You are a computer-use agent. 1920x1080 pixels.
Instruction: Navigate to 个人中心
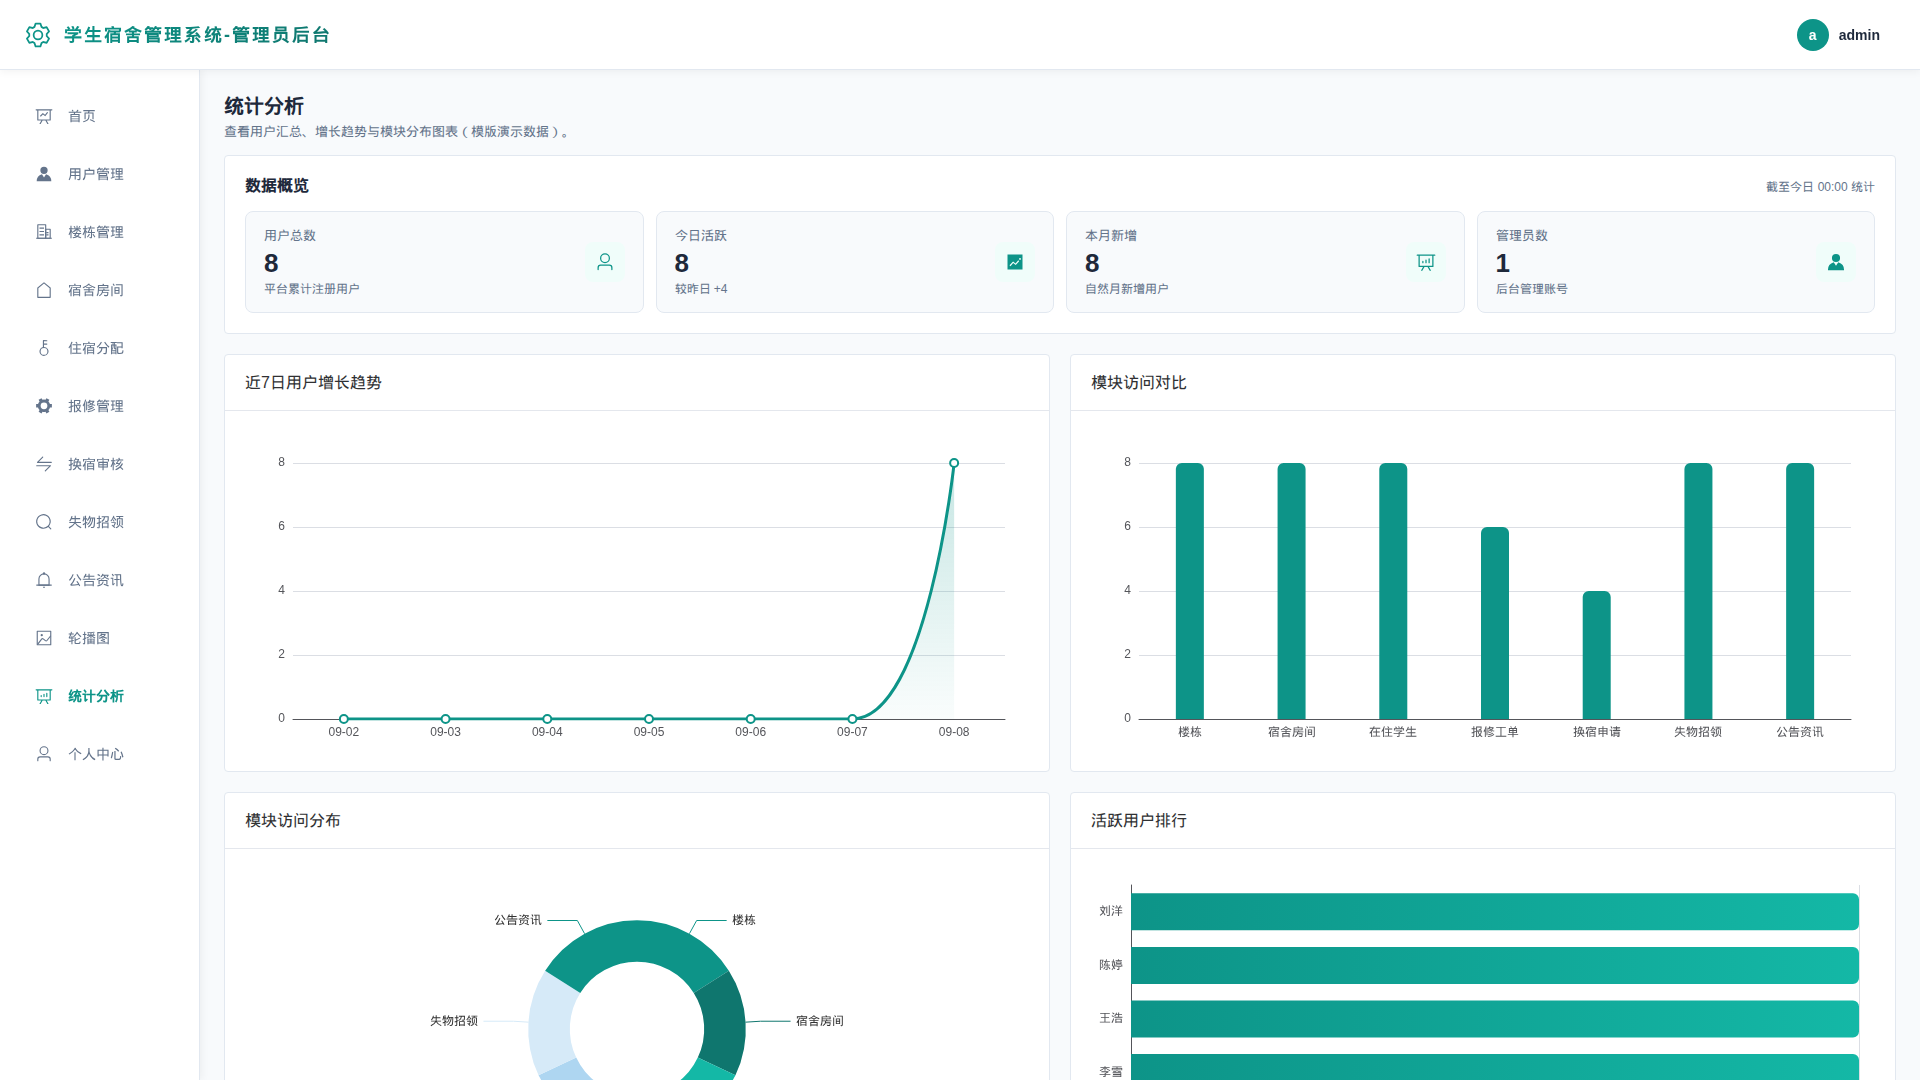click(100, 754)
